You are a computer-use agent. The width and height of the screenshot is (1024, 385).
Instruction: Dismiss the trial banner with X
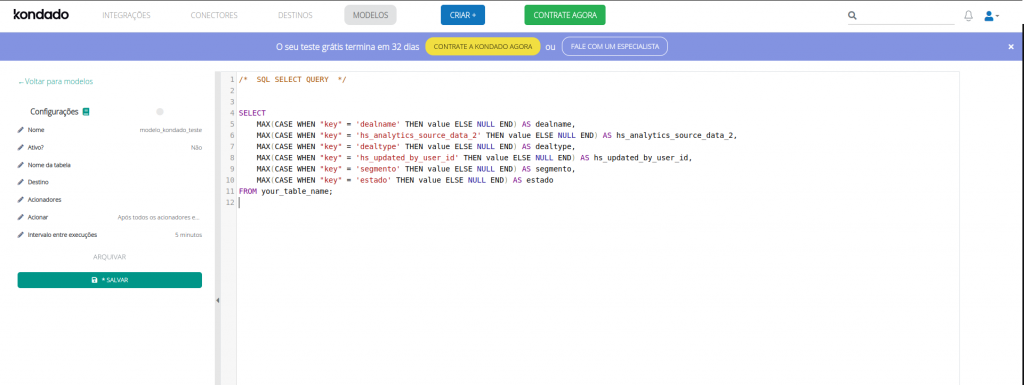click(x=1011, y=47)
